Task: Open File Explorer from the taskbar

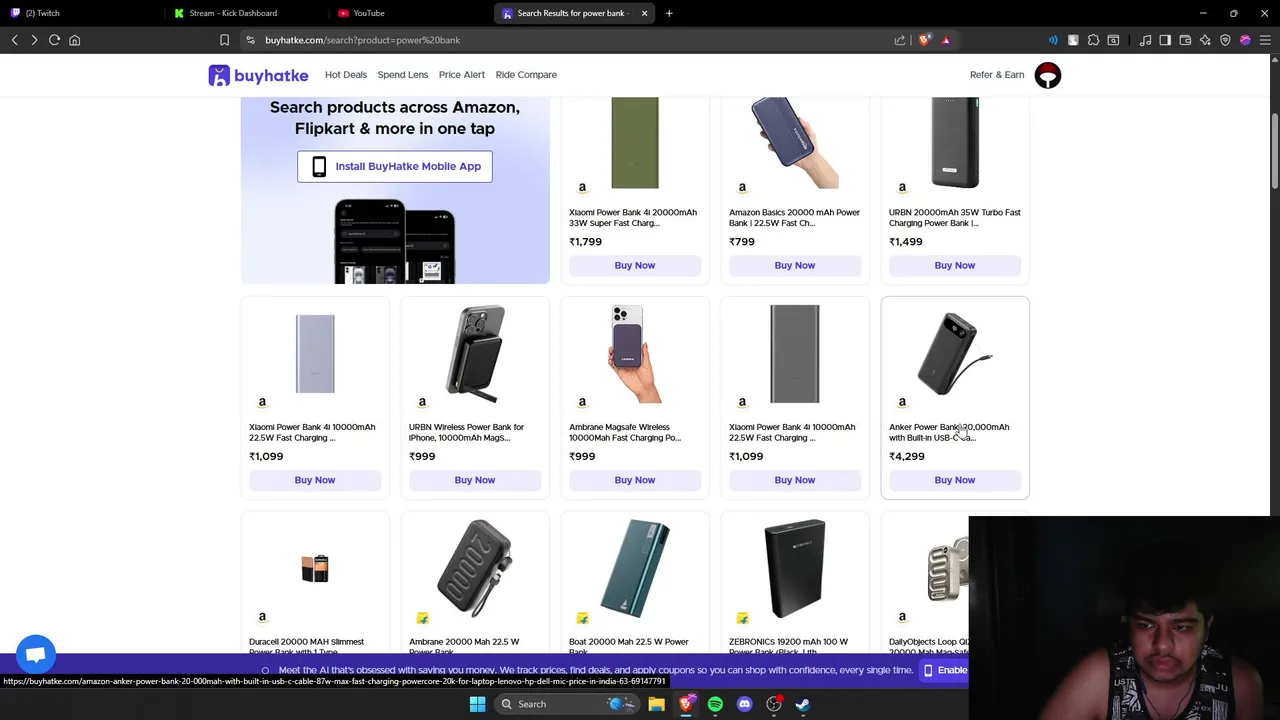Action: pos(656,704)
